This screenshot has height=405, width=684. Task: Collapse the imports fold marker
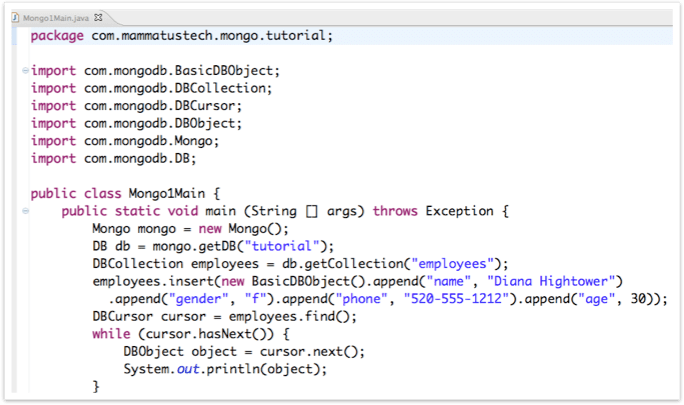click(x=25, y=70)
